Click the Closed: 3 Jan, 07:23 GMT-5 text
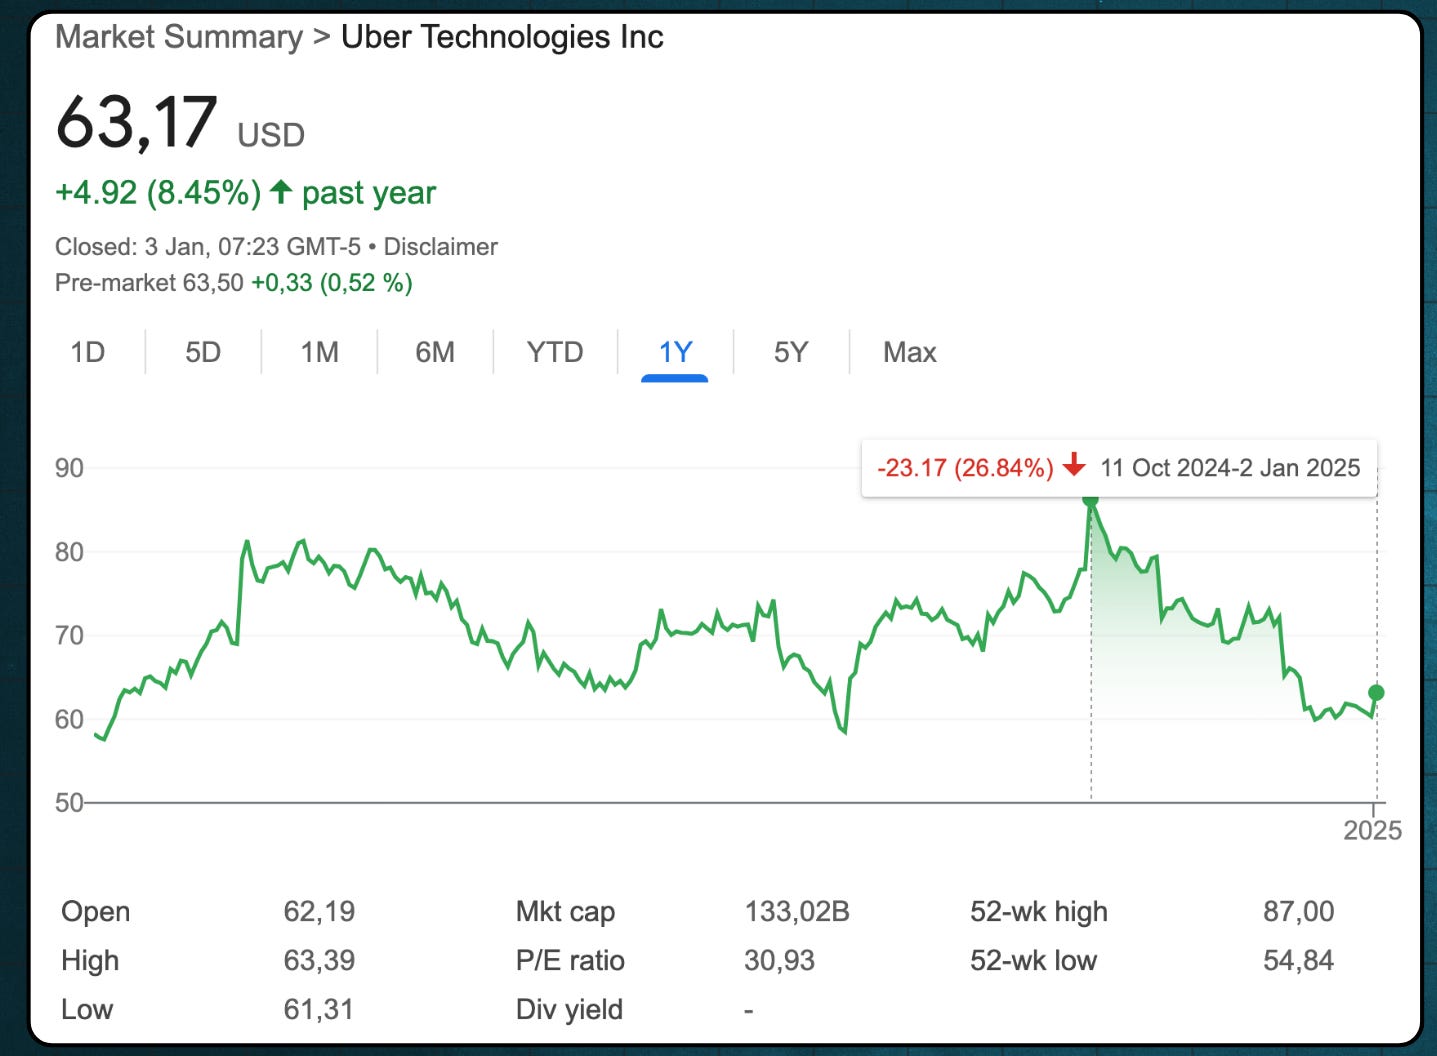The image size is (1437, 1056). point(208,247)
